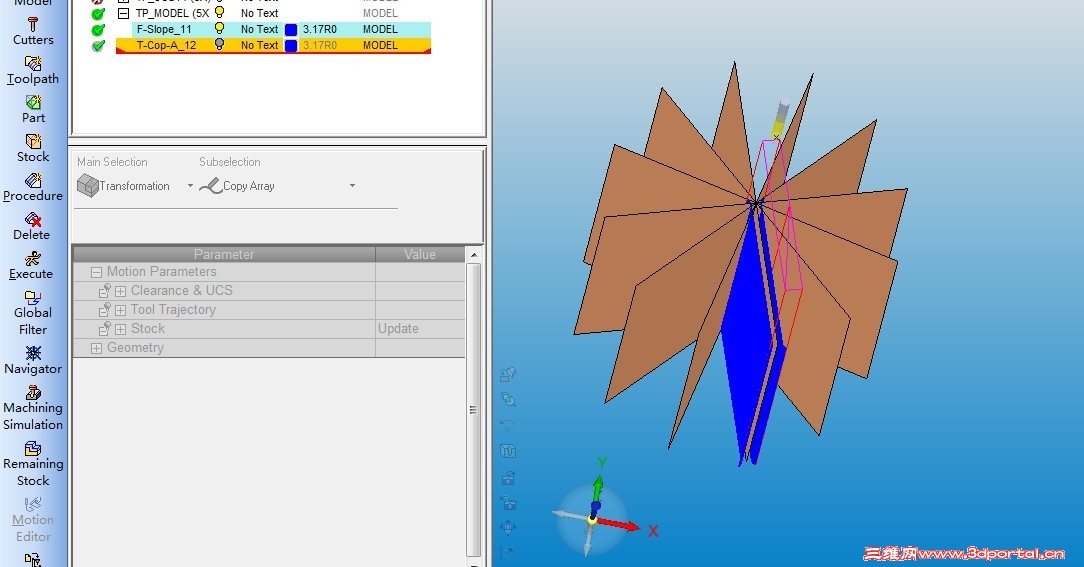Create a new Procedure from the sidebar

click(x=32, y=187)
